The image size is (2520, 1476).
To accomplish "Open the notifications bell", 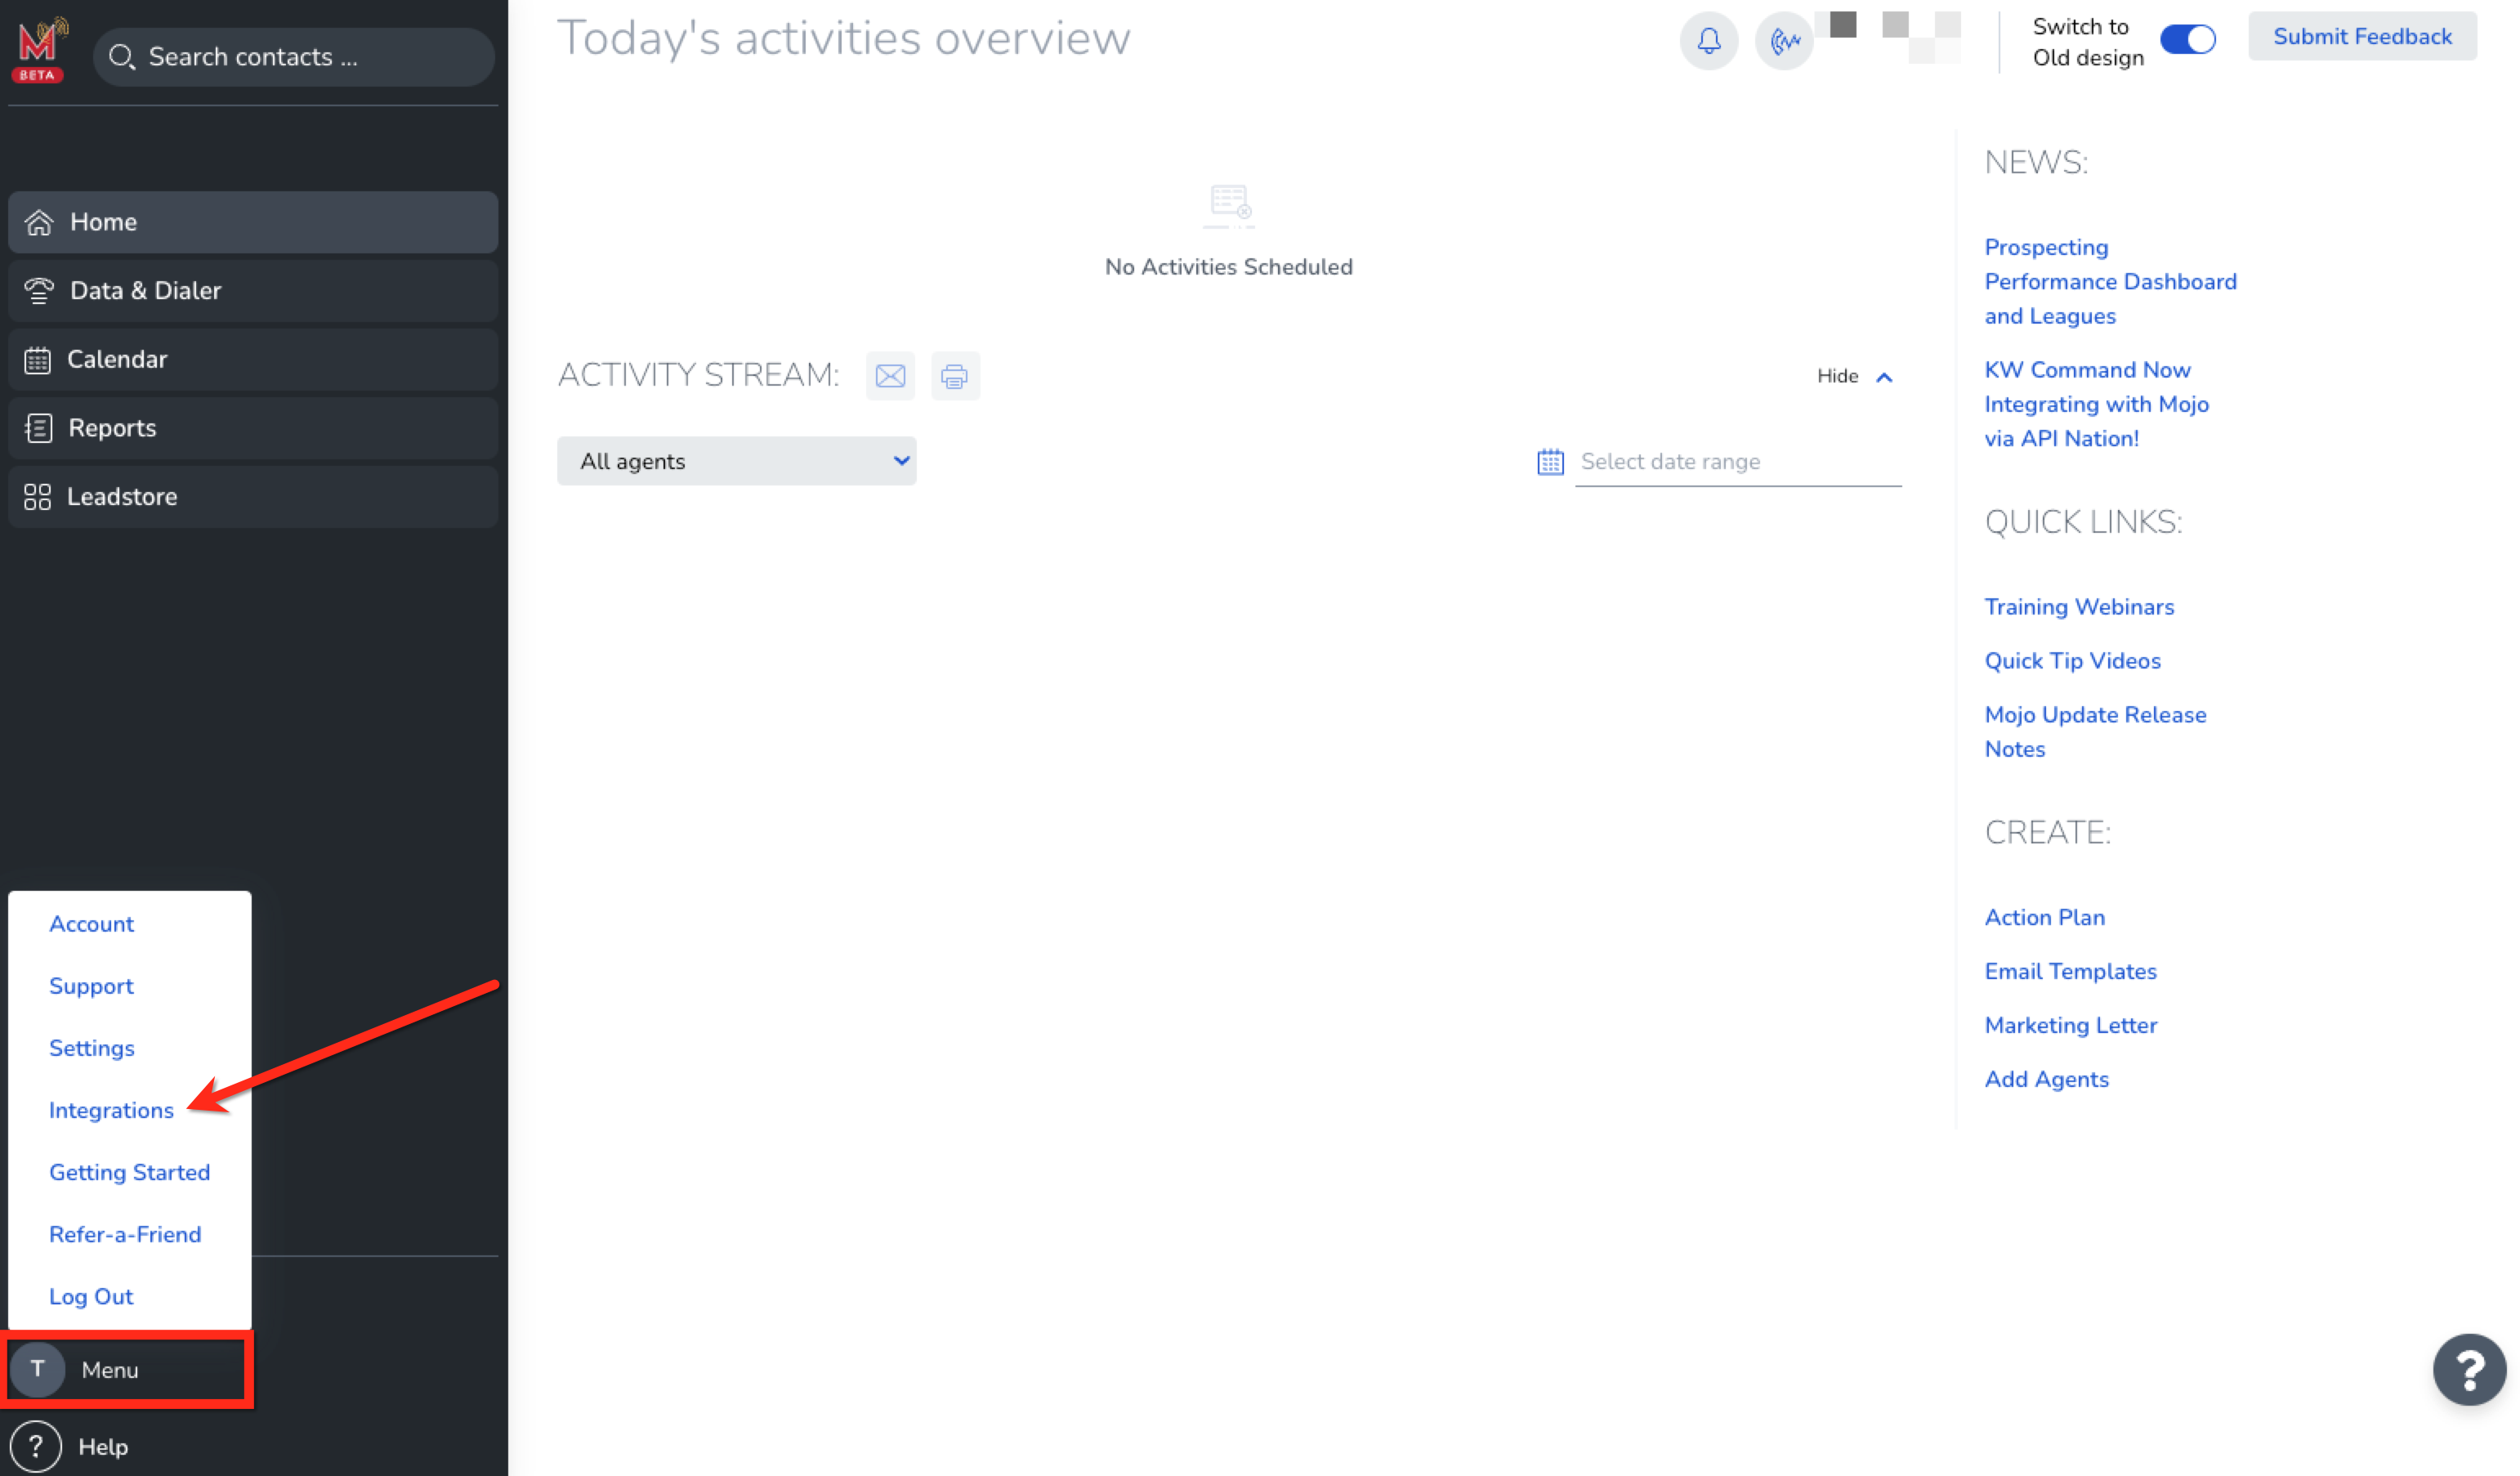I will point(1709,40).
